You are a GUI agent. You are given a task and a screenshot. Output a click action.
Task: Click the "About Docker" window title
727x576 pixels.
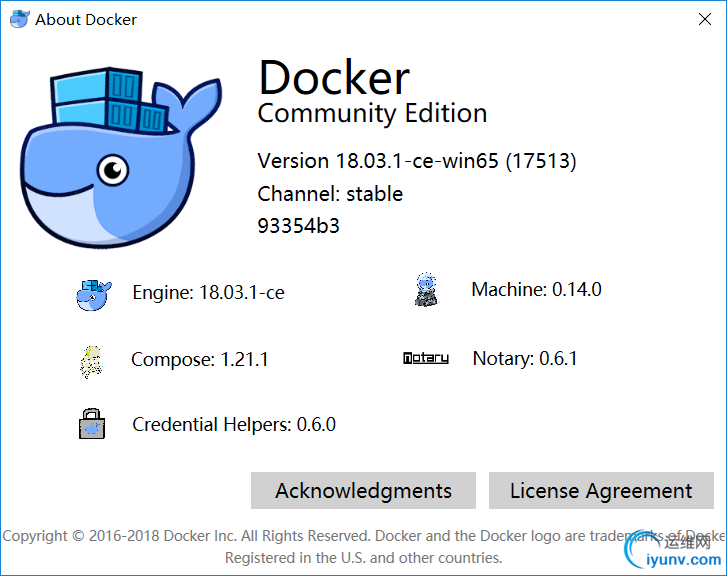(x=86, y=19)
